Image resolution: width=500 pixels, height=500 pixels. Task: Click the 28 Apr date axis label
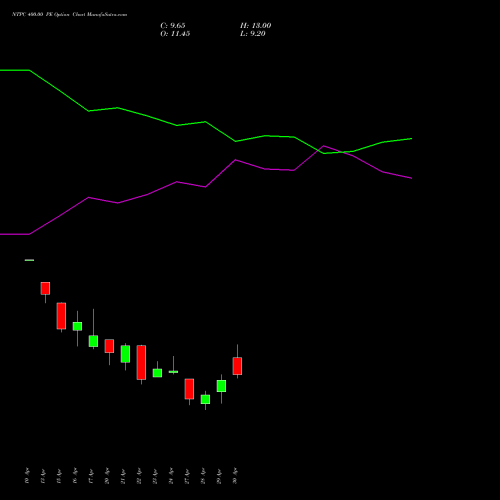coord(203,476)
